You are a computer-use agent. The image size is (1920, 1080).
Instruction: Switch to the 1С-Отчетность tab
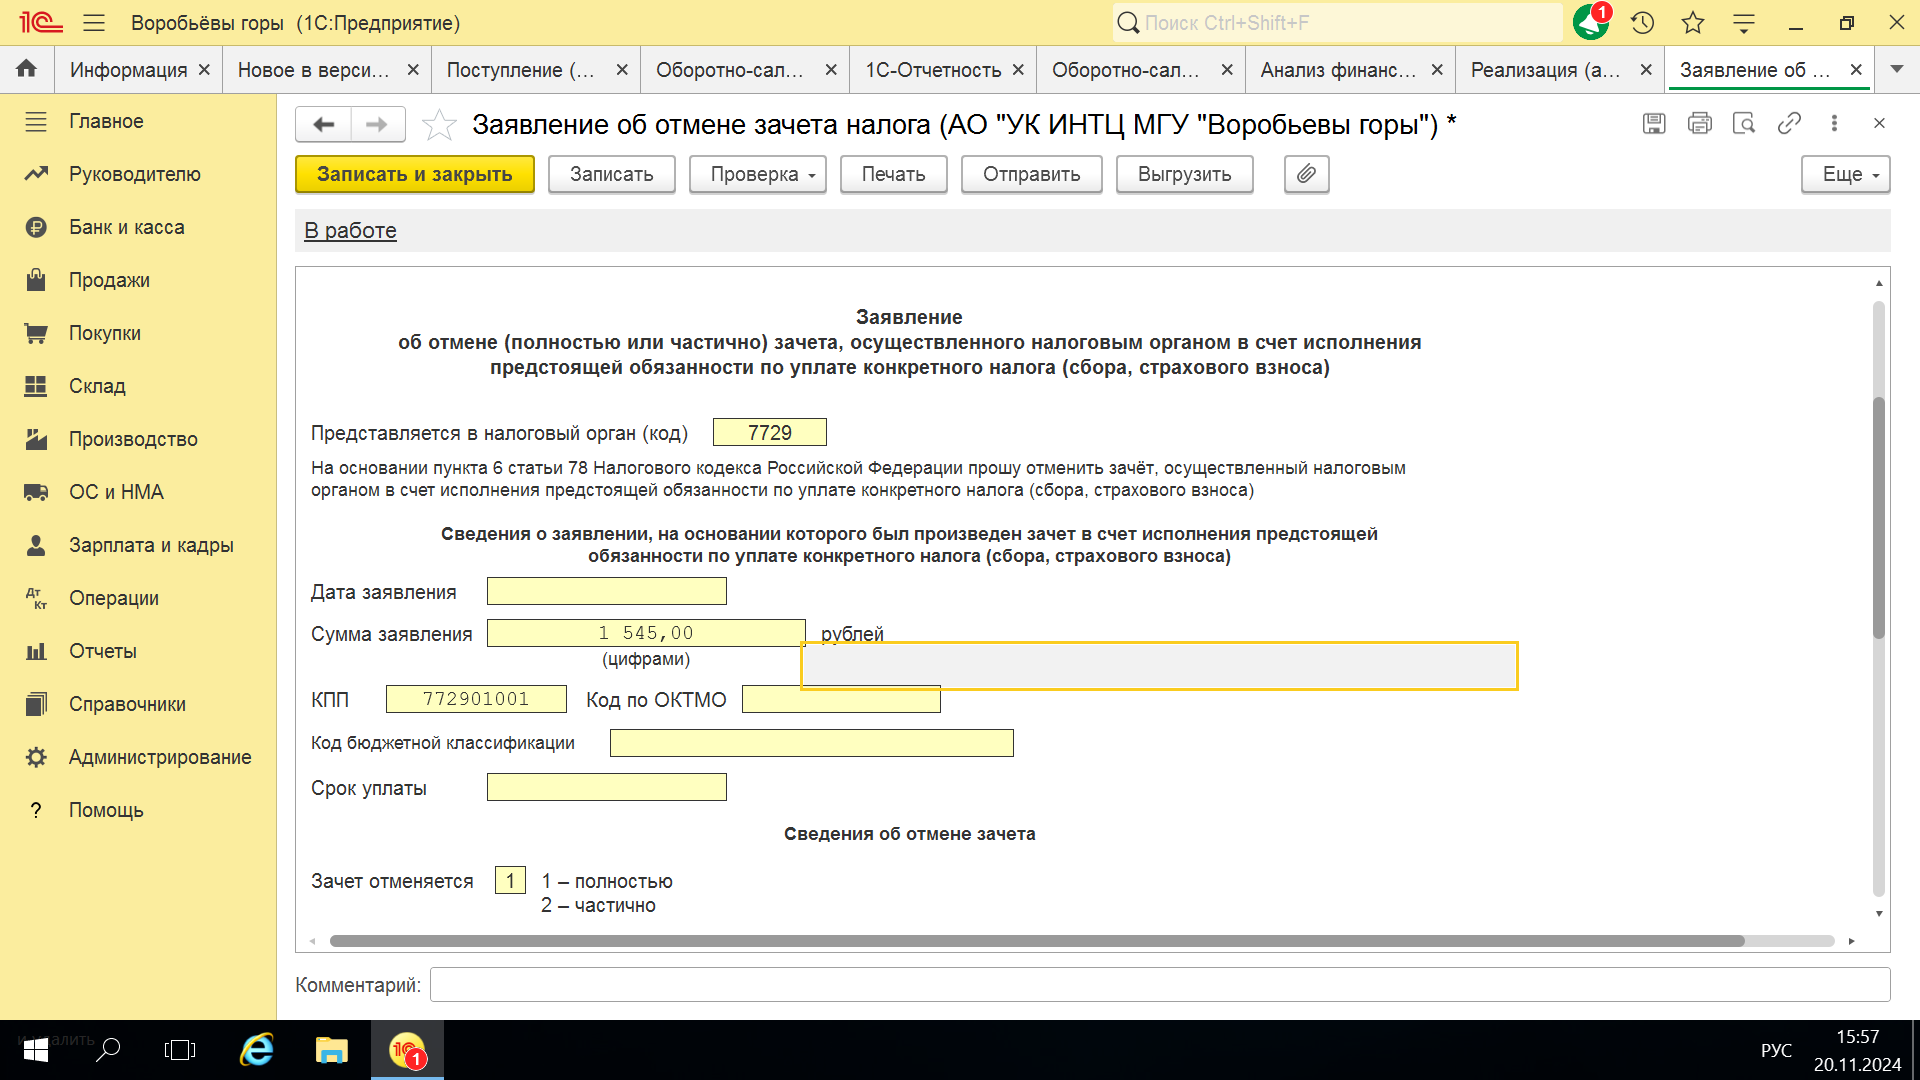point(933,70)
